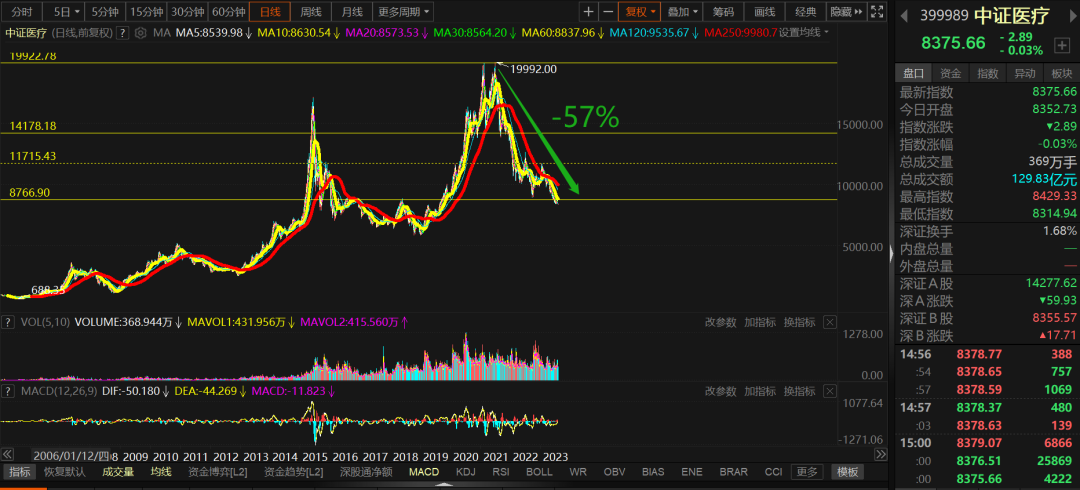
Task: Toggle the 成交量 volume indicator
Action: 118,472
